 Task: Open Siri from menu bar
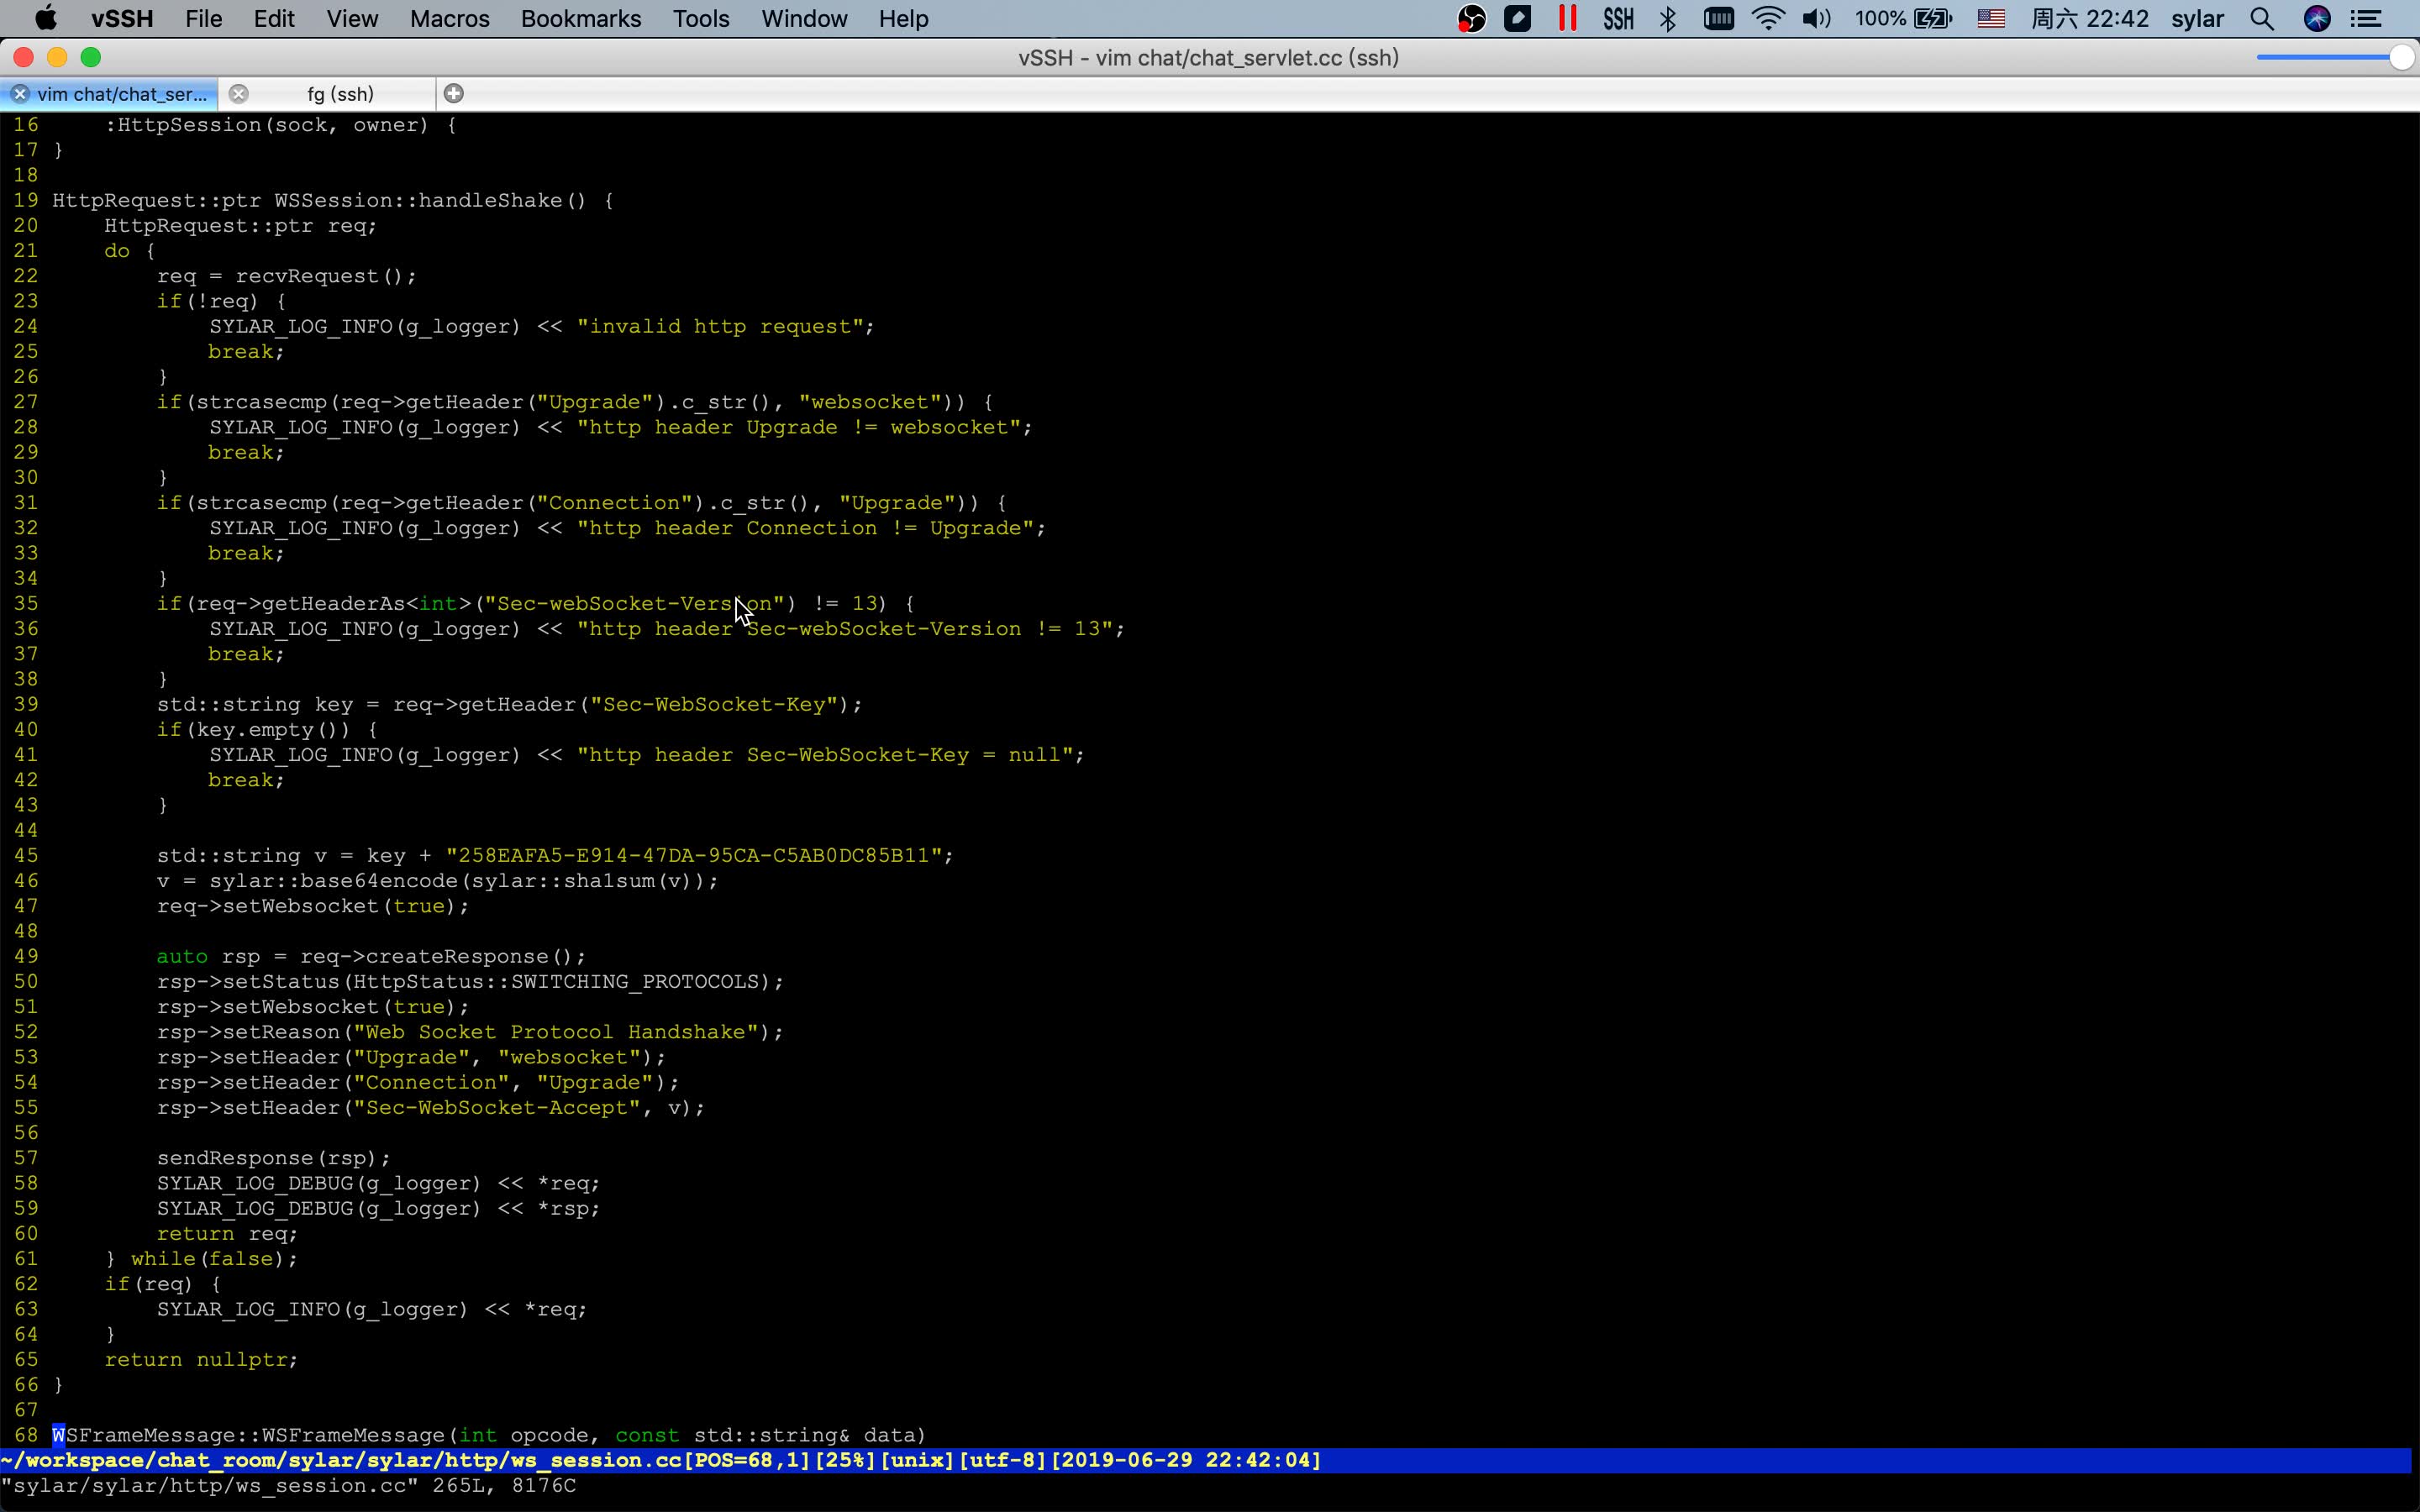pos(2317,18)
